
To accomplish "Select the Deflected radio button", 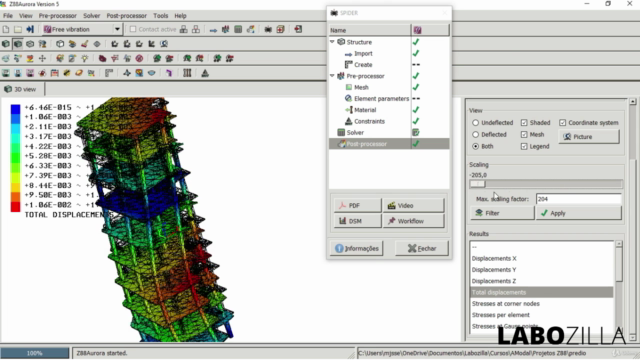I will 476,134.
